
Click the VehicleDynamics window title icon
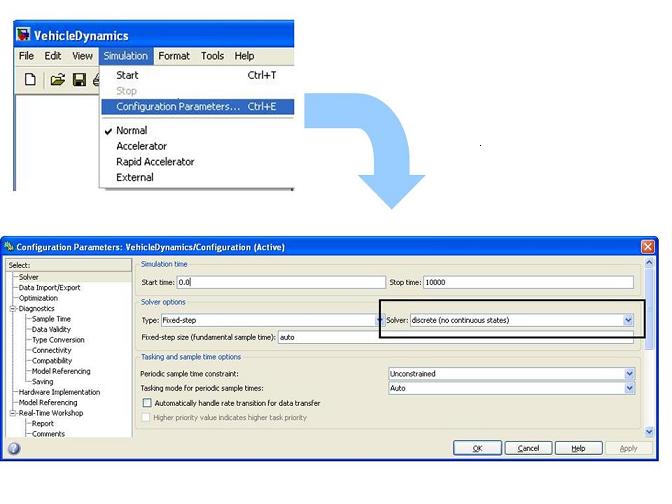click(23, 34)
